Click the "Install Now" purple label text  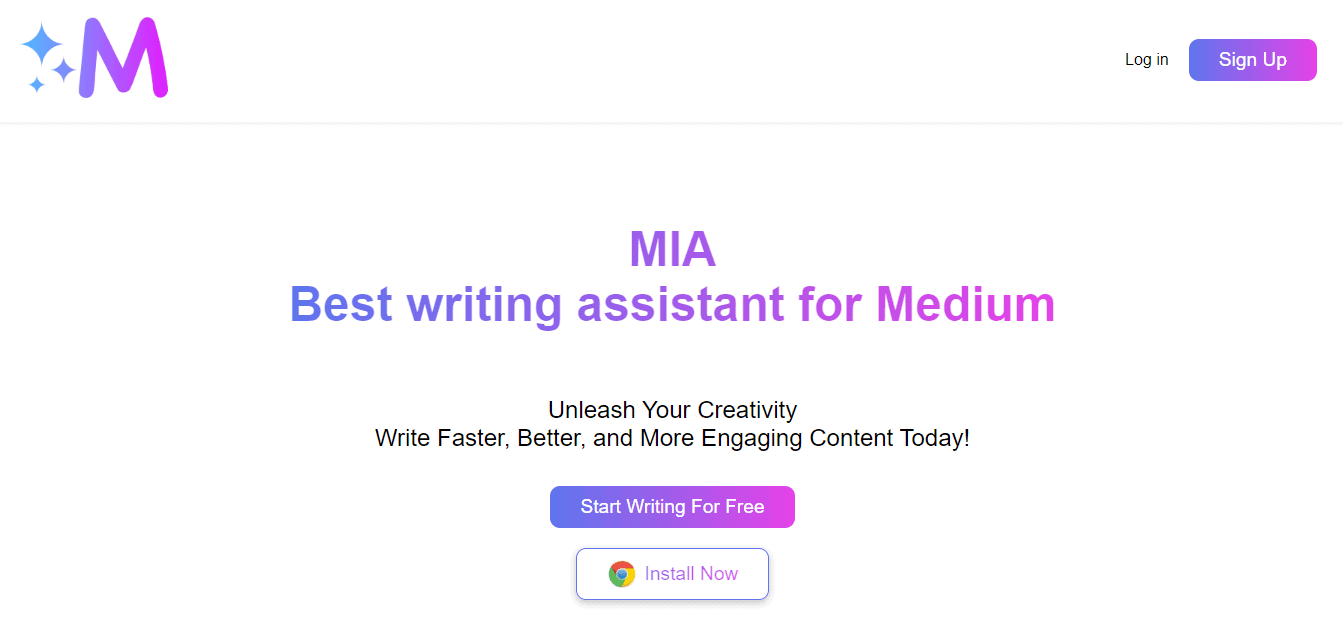[x=692, y=573]
